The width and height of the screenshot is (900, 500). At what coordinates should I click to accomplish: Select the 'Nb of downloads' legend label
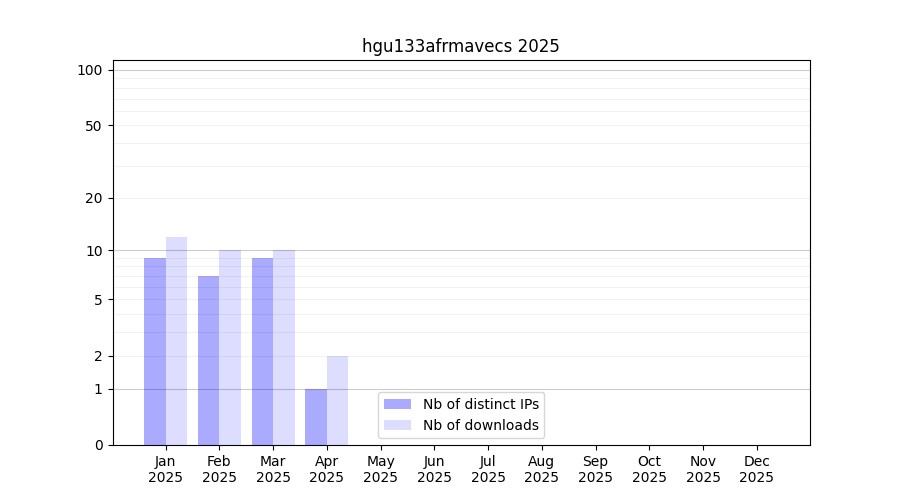point(480,425)
